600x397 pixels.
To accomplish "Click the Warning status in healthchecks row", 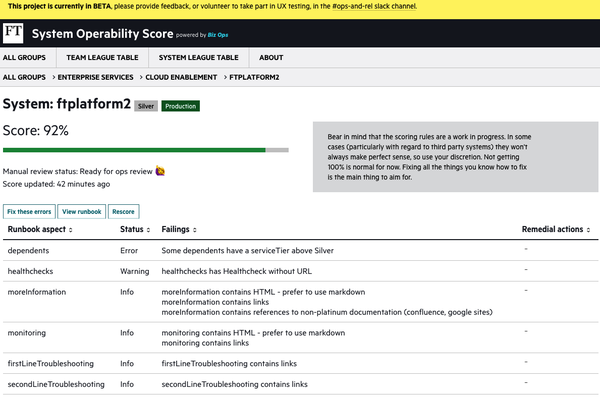I will coord(135,271).
